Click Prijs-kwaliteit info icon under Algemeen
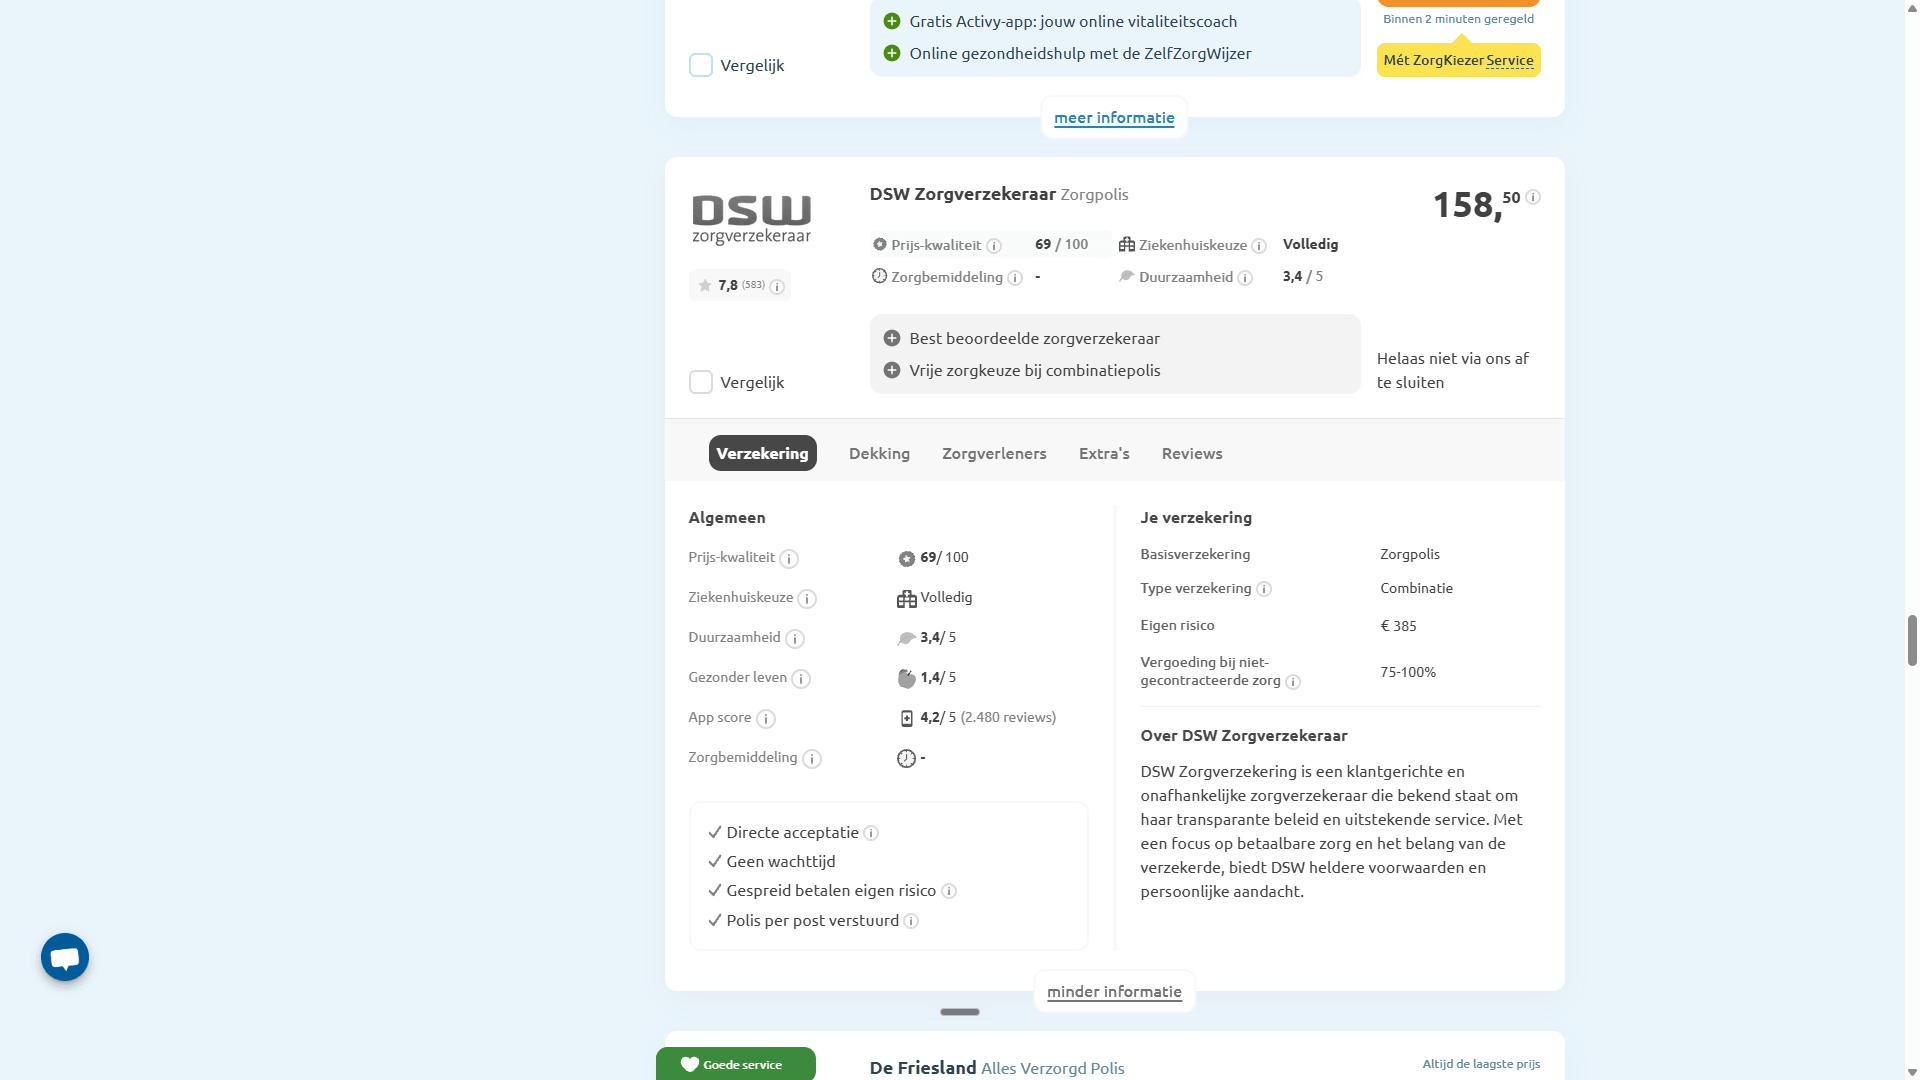This screenshot has width=1920, height=1080. pos(789,559)
